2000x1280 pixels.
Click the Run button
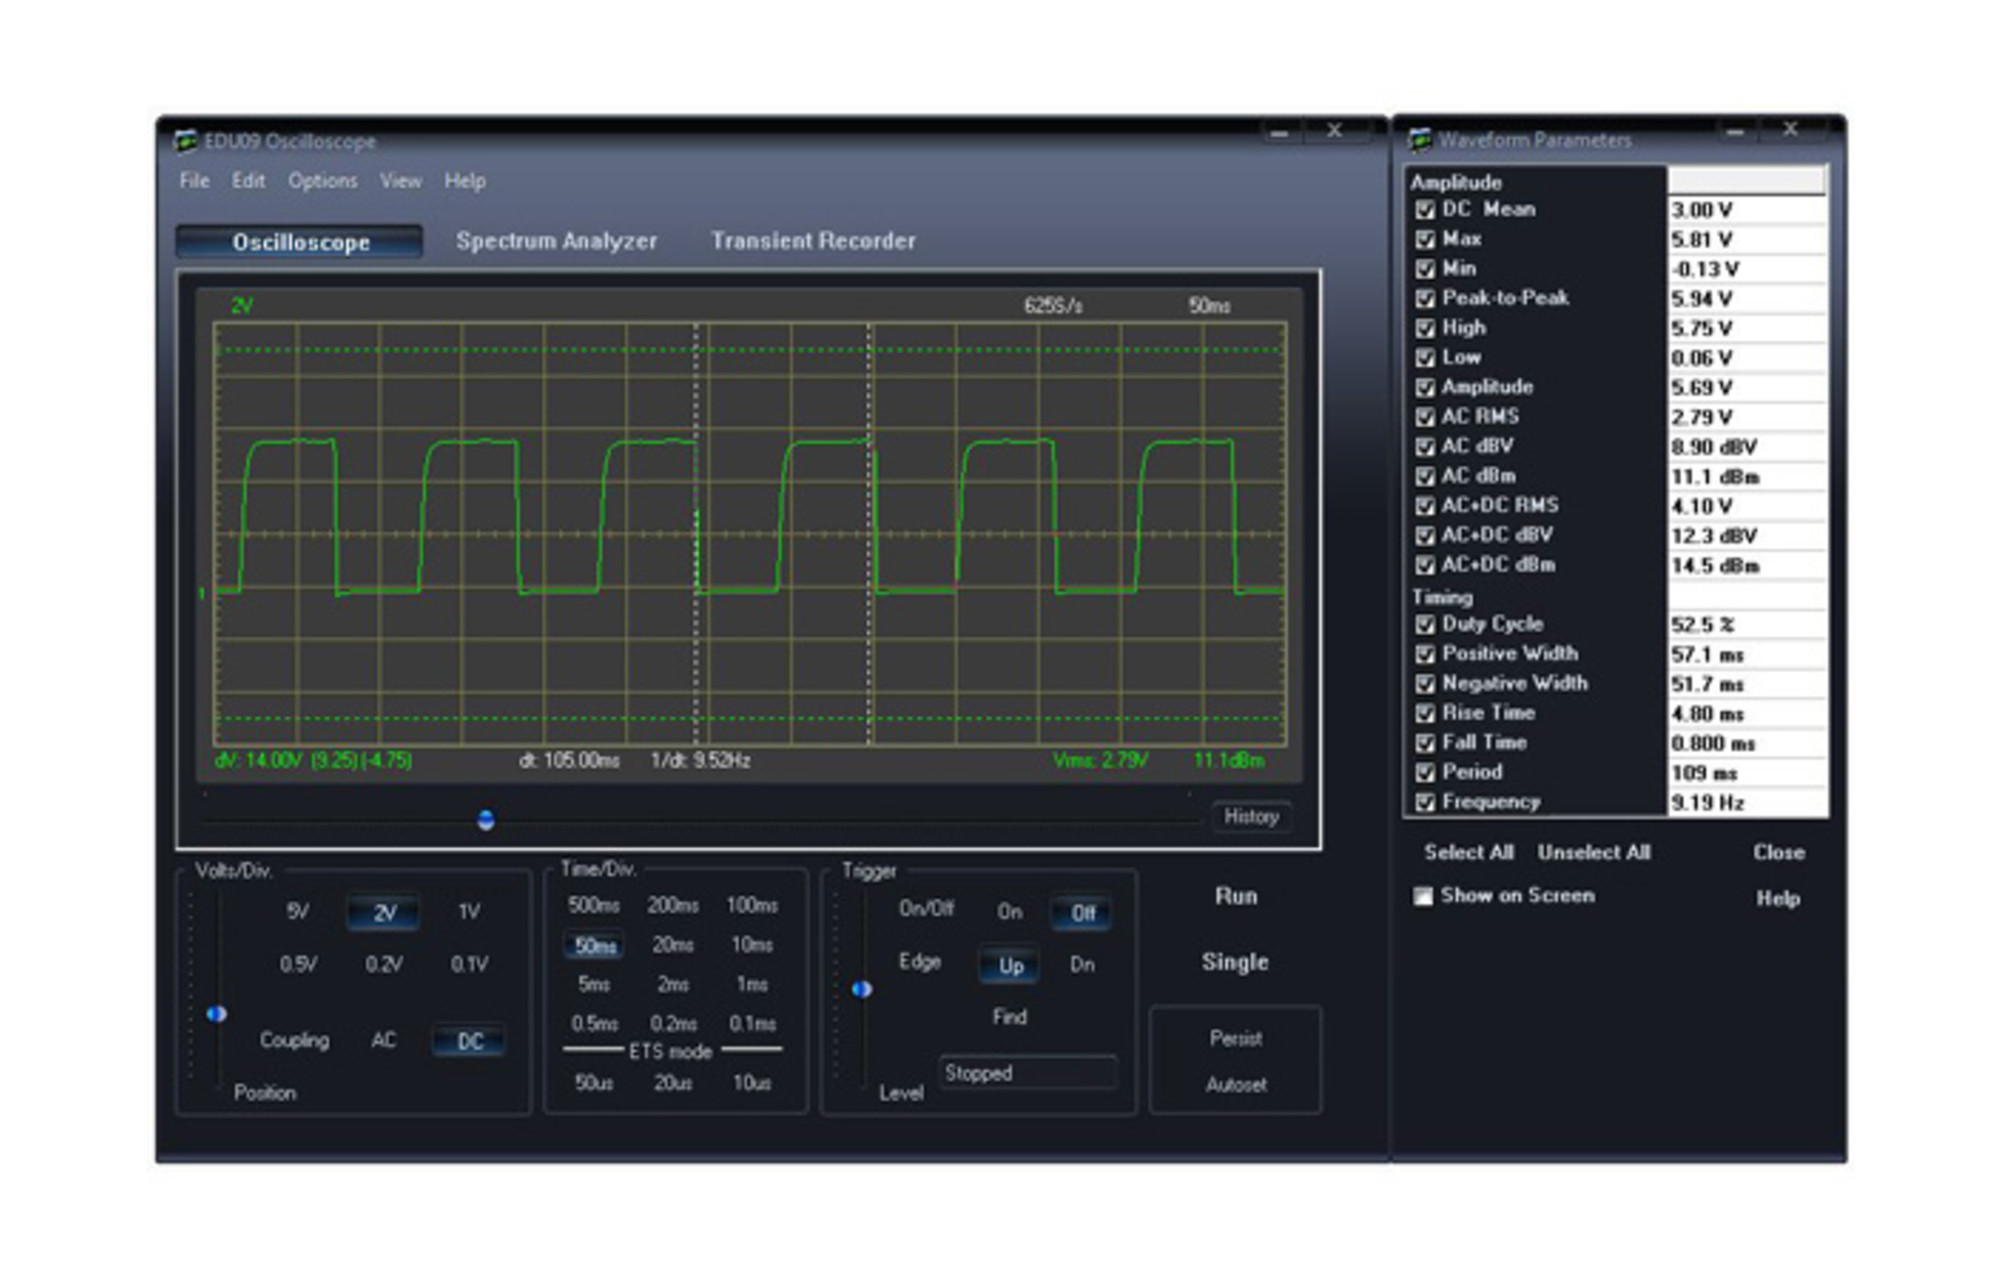(1237, 897)
